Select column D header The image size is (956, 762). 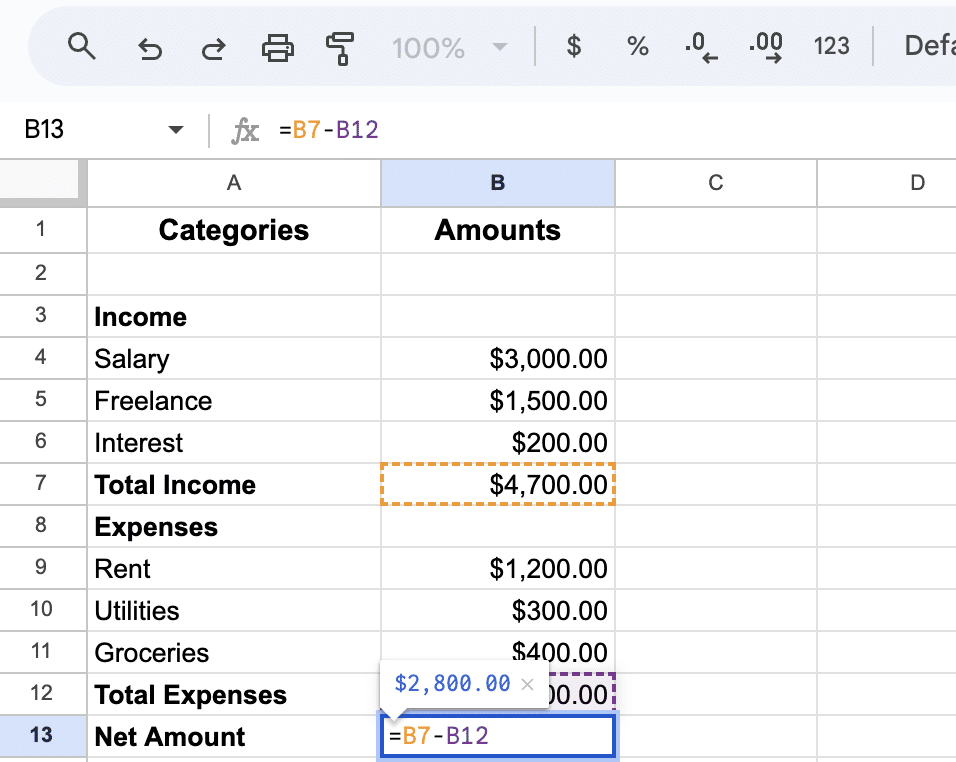pos(886,183)
